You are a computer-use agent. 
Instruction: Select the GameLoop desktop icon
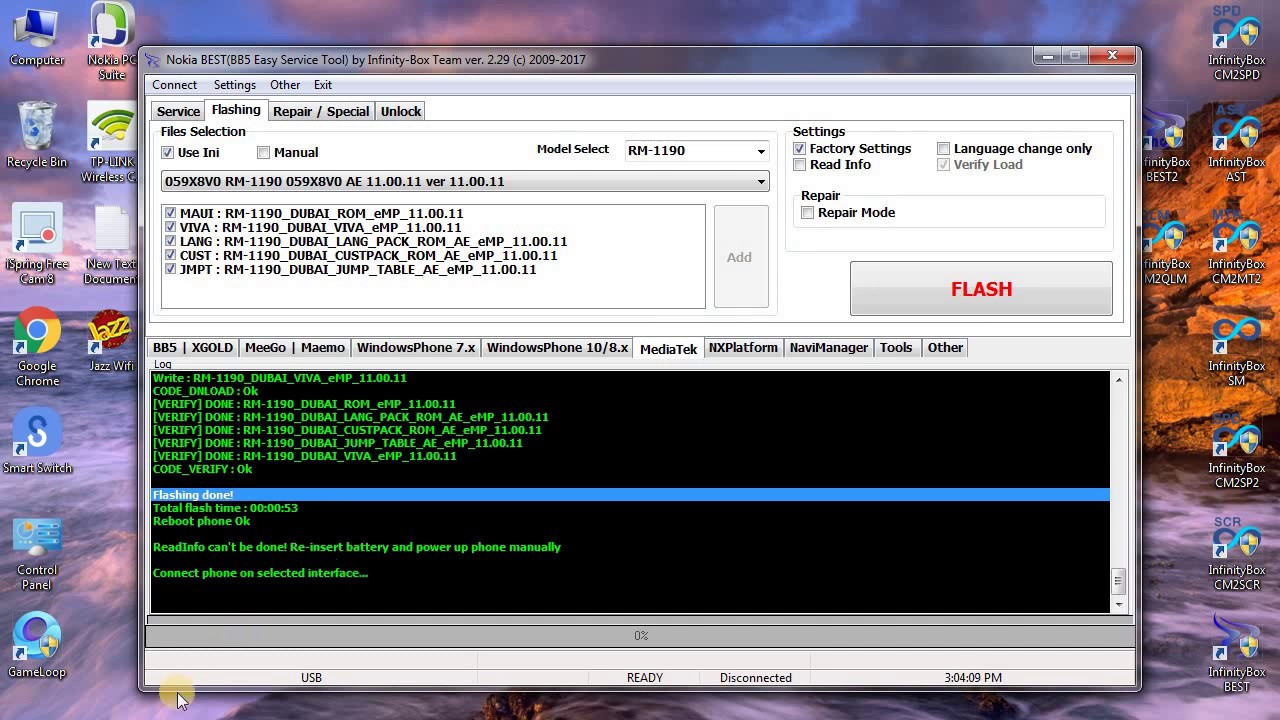(x=37, y=646)
